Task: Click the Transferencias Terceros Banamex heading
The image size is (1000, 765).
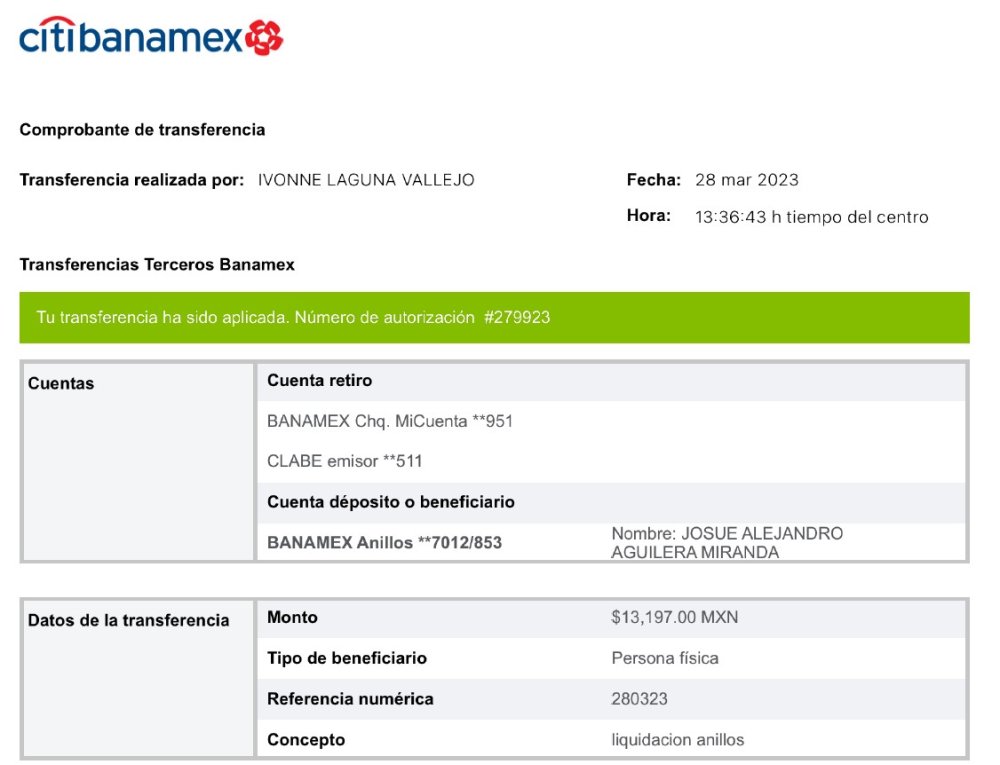Action: coord(157,265)
